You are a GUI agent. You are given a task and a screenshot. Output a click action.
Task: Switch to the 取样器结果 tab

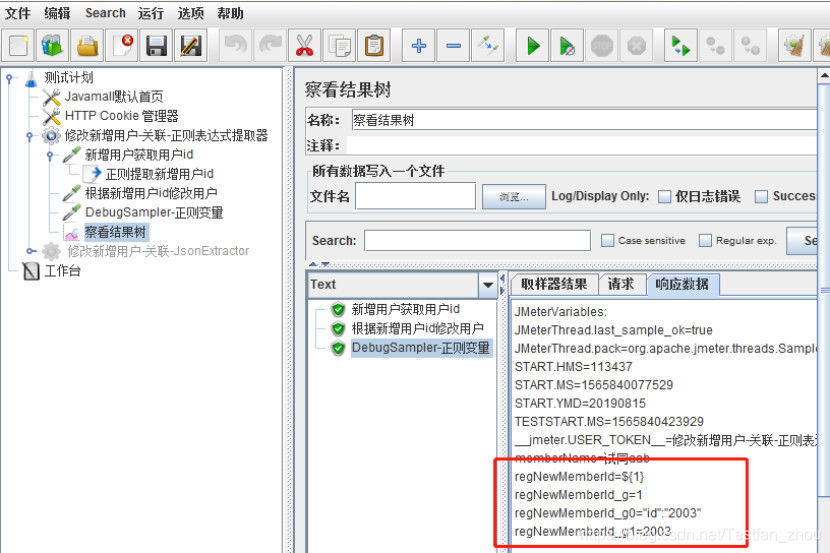click(x=554, y=284)
